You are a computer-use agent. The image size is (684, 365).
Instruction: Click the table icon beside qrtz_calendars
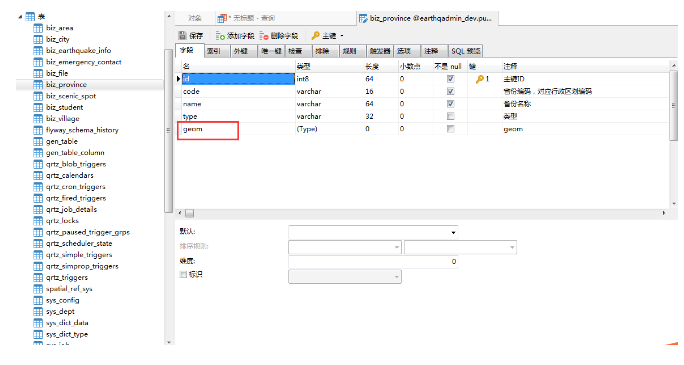(38, 176)
